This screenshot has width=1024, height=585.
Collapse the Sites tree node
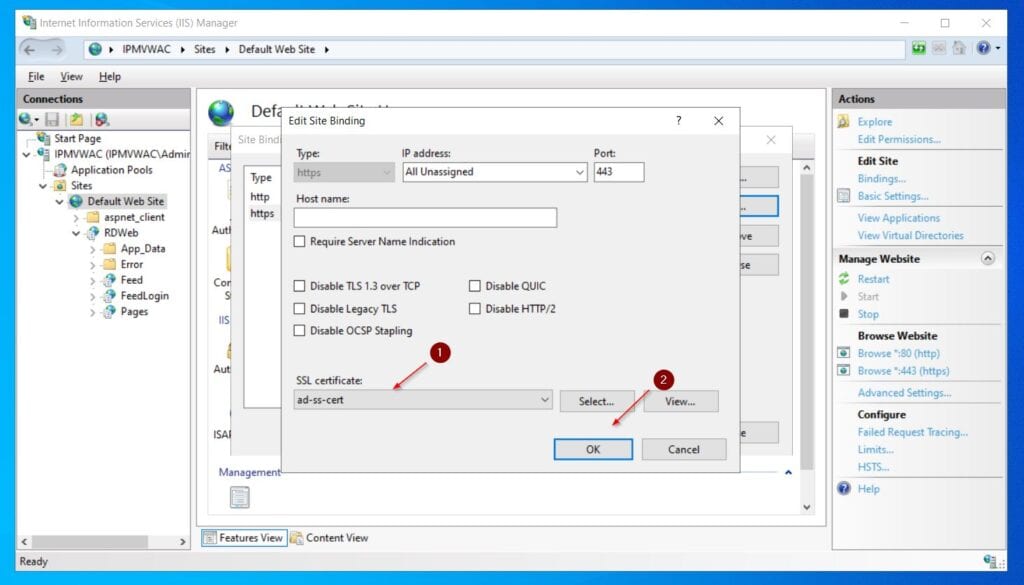[x=43, y=186]
